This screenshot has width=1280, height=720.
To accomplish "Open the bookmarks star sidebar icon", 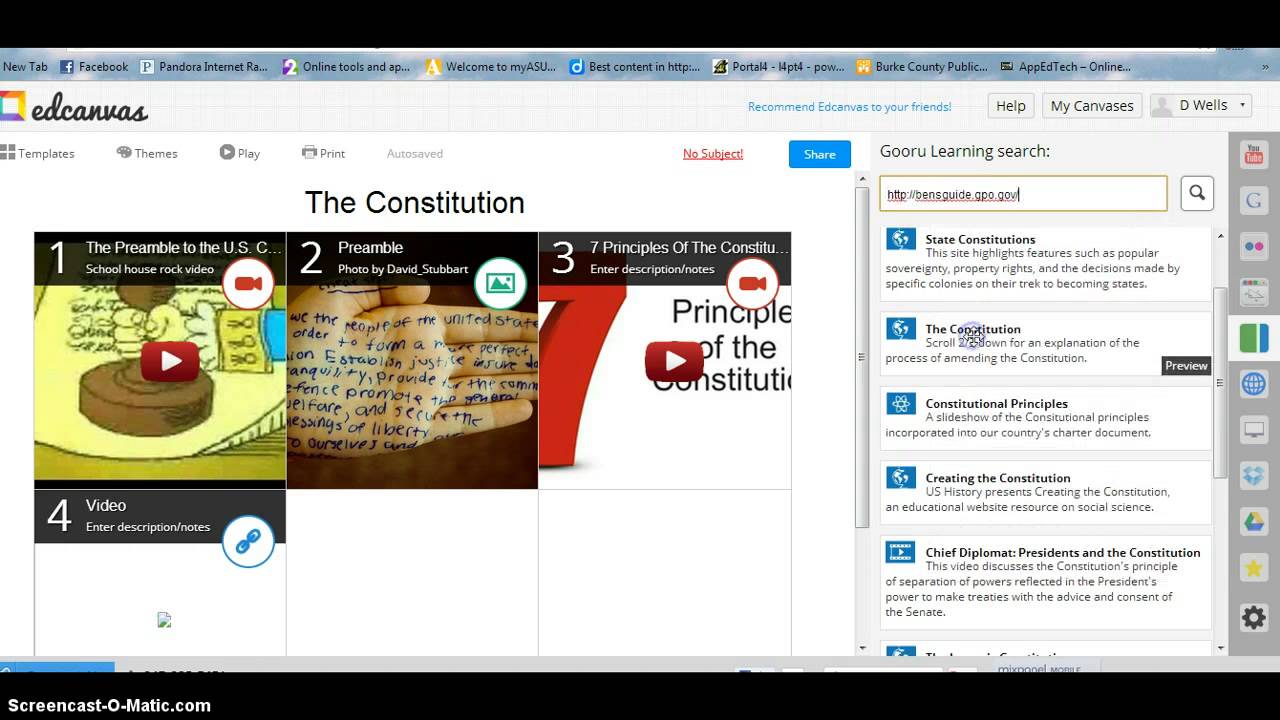I will [1254, 568].
